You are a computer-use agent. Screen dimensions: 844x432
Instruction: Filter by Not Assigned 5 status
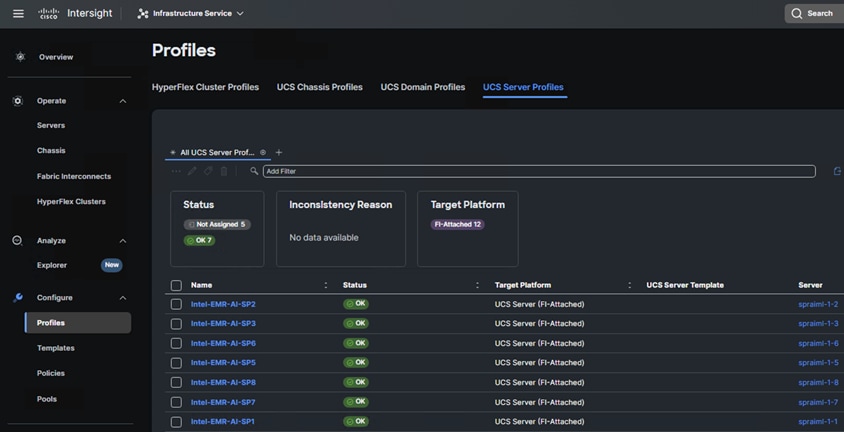(x=217, y=224)
